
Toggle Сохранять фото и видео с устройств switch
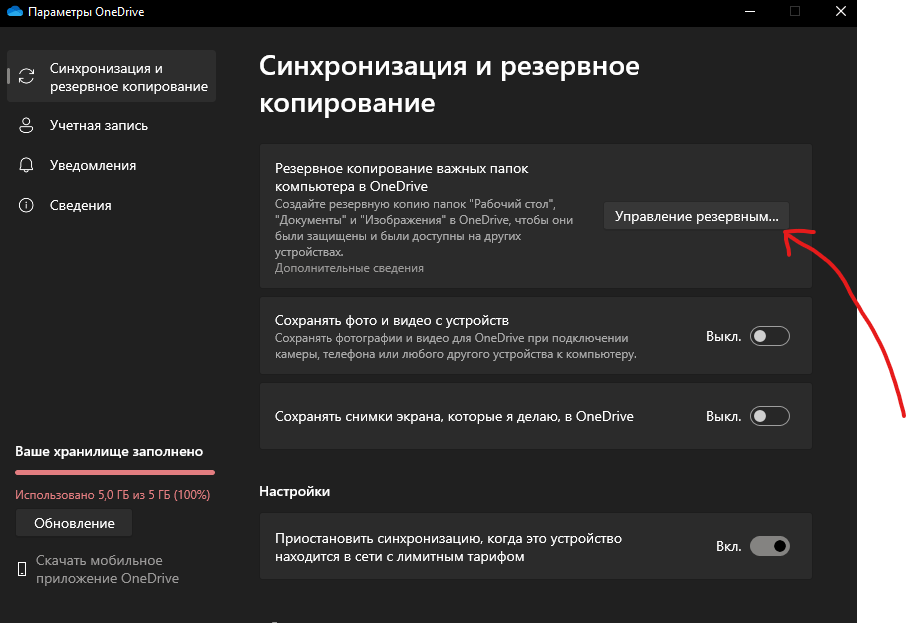click(x=769, y=336)
